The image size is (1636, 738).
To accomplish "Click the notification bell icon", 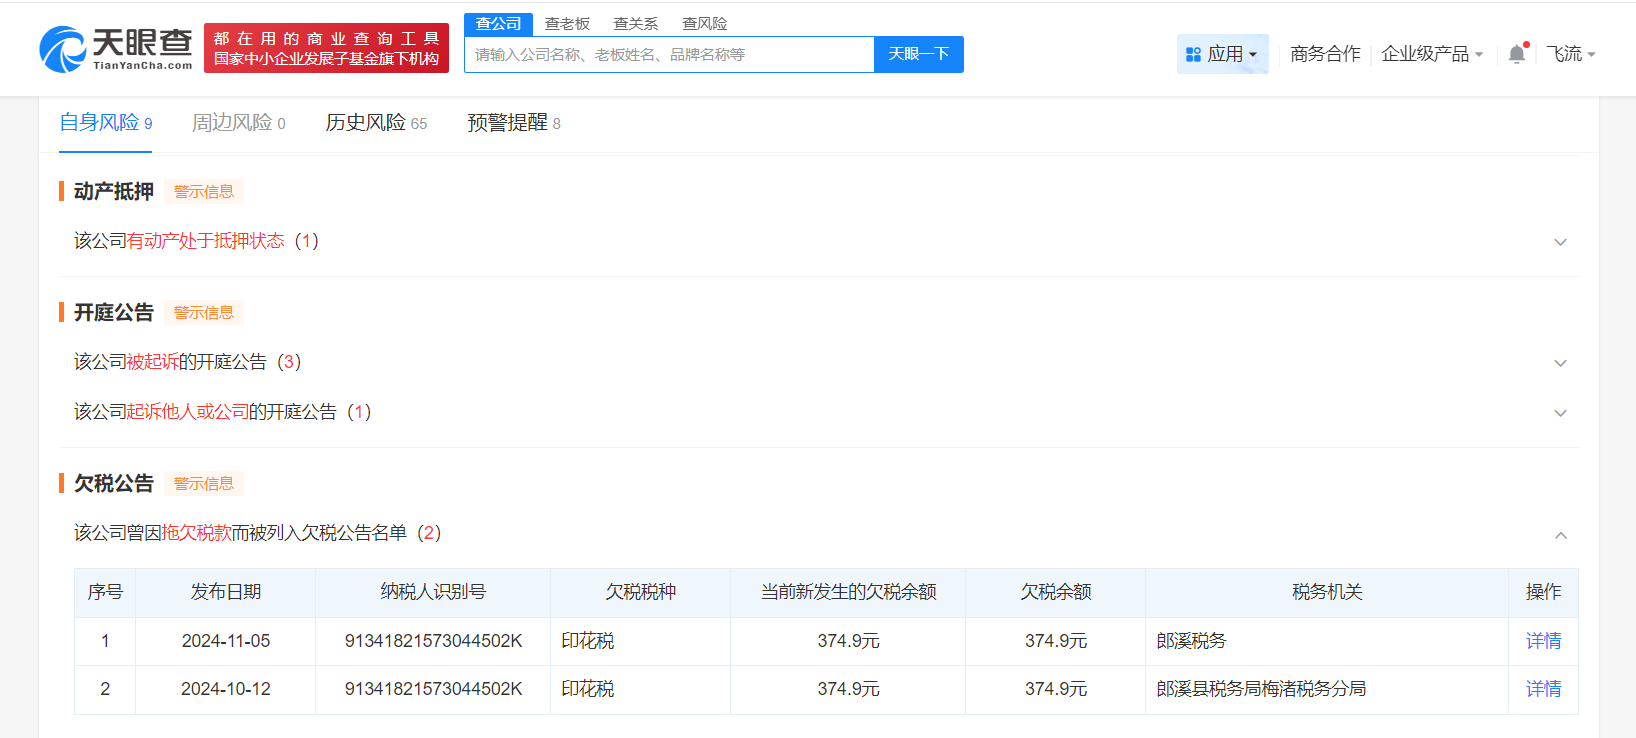I will (1517, 54).
